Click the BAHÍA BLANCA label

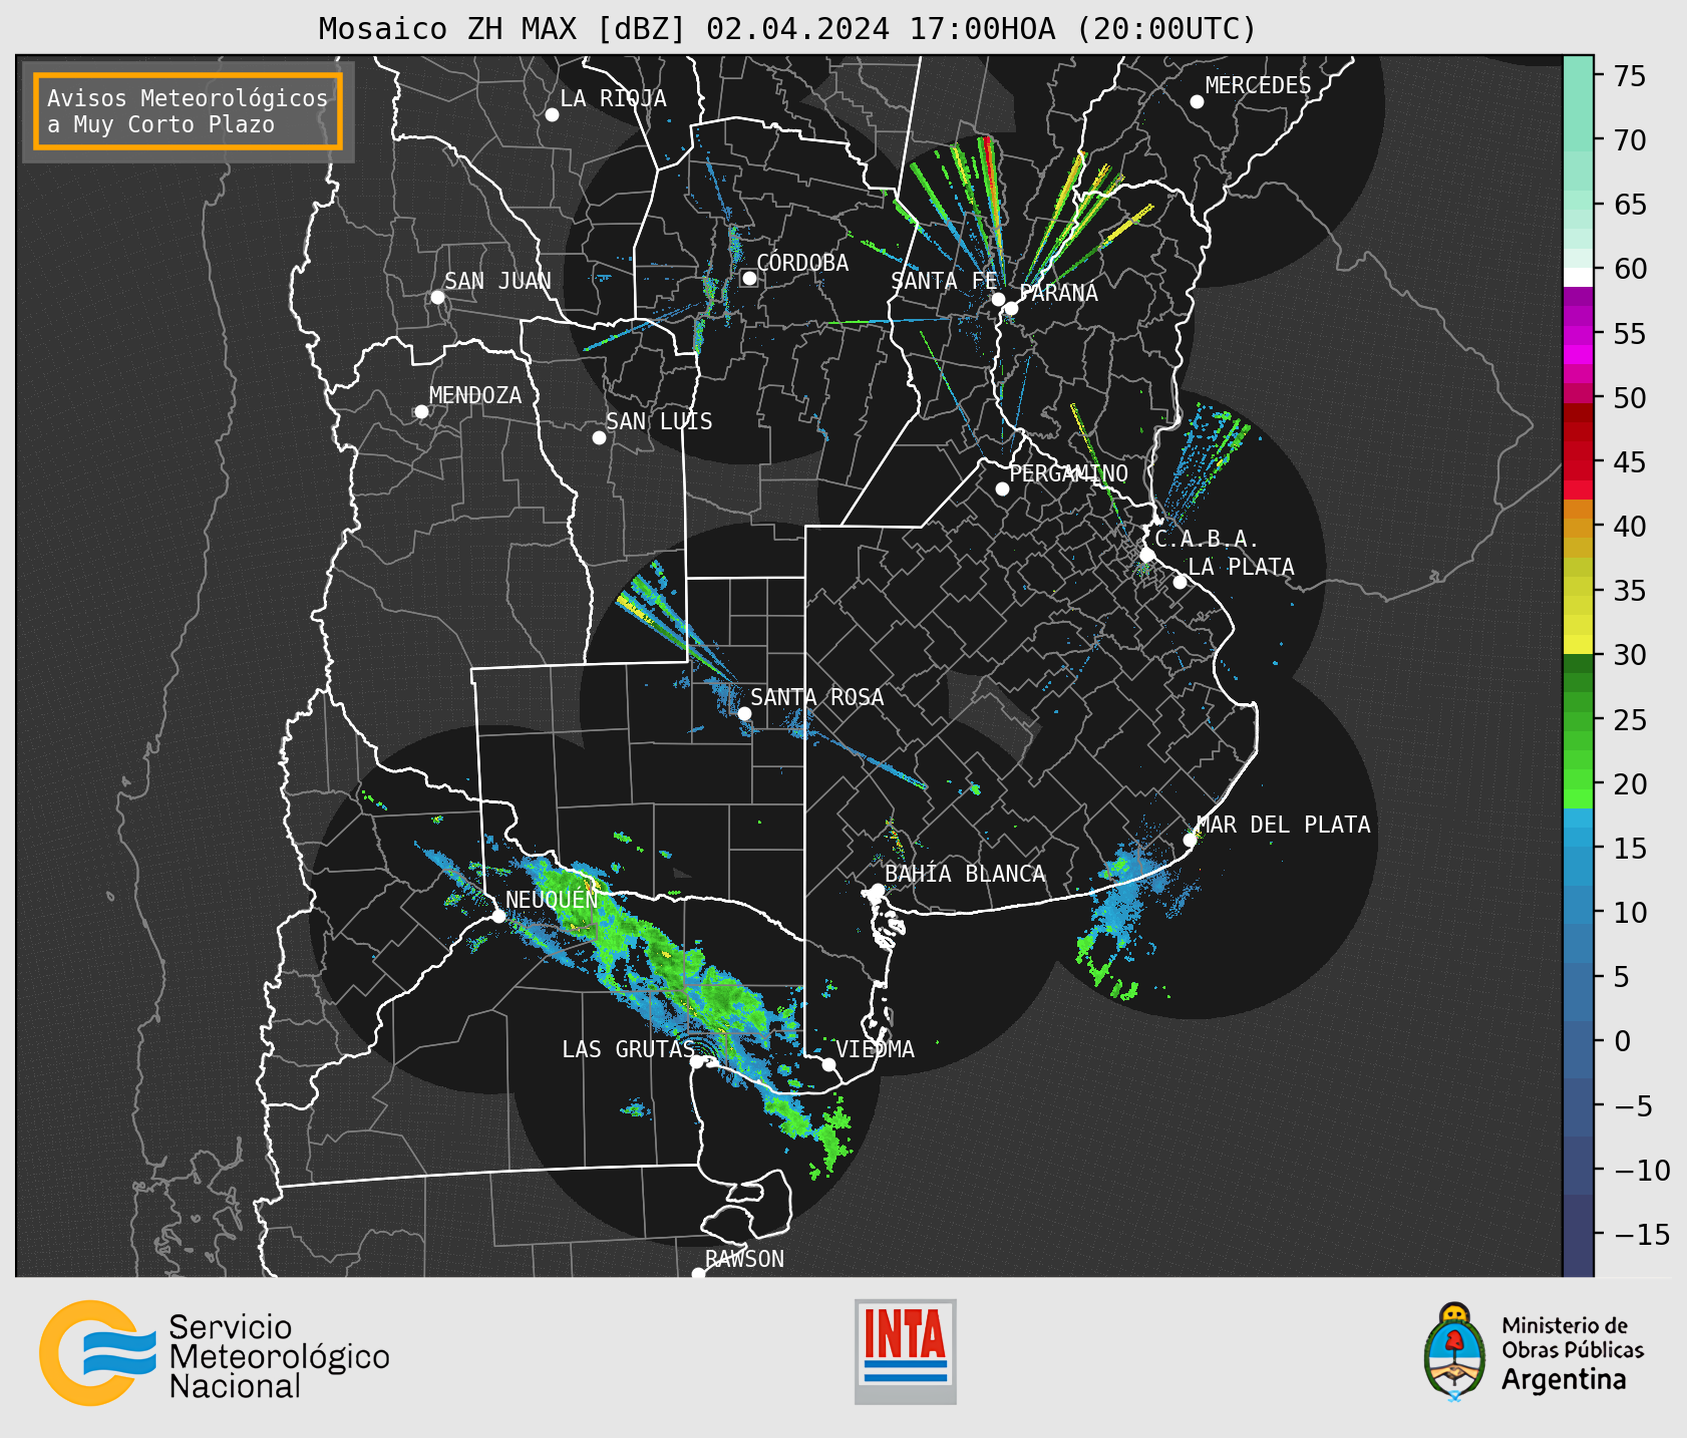click(965, 874)
